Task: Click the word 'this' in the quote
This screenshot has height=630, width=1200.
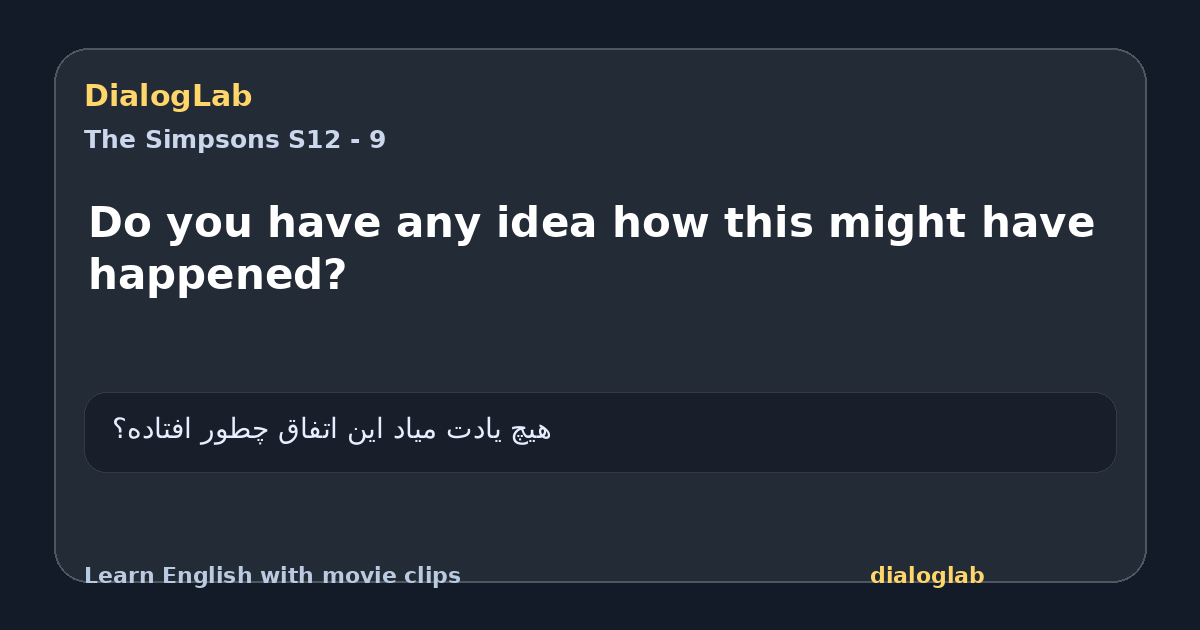Action: (x=767, y=223)
